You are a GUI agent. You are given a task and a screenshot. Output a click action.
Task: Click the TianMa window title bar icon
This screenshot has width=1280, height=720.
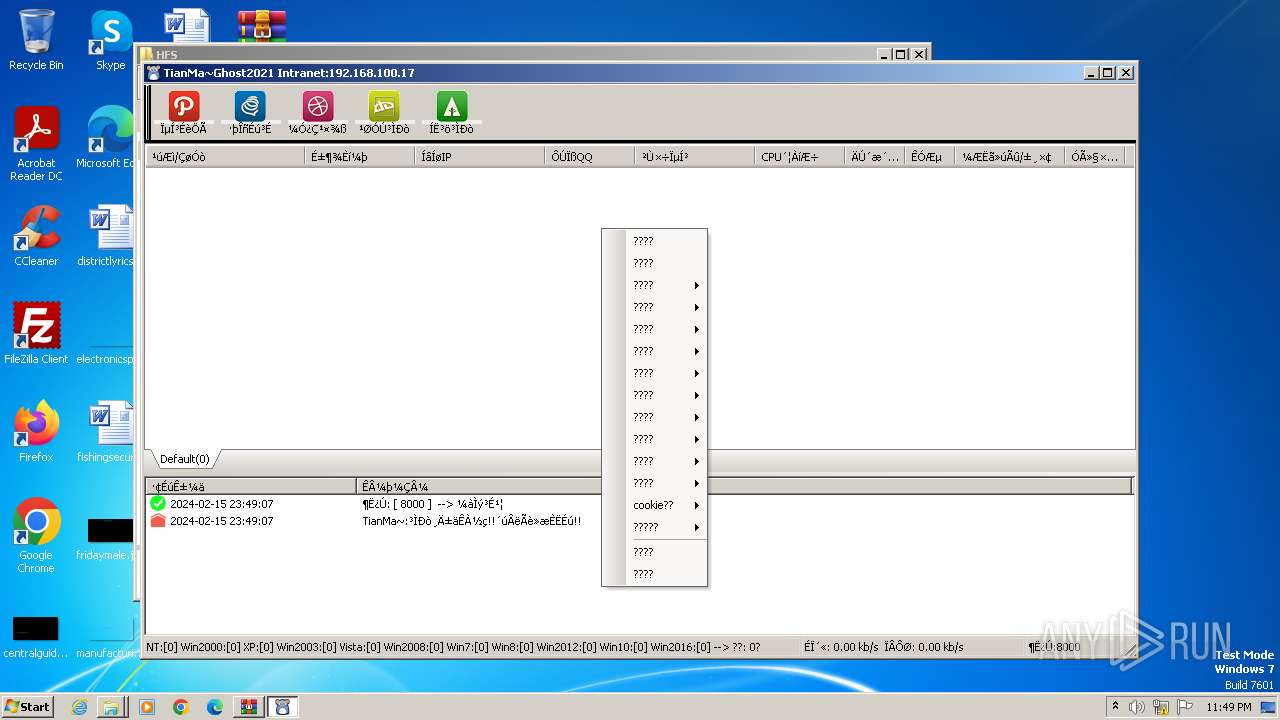point(153,73)
